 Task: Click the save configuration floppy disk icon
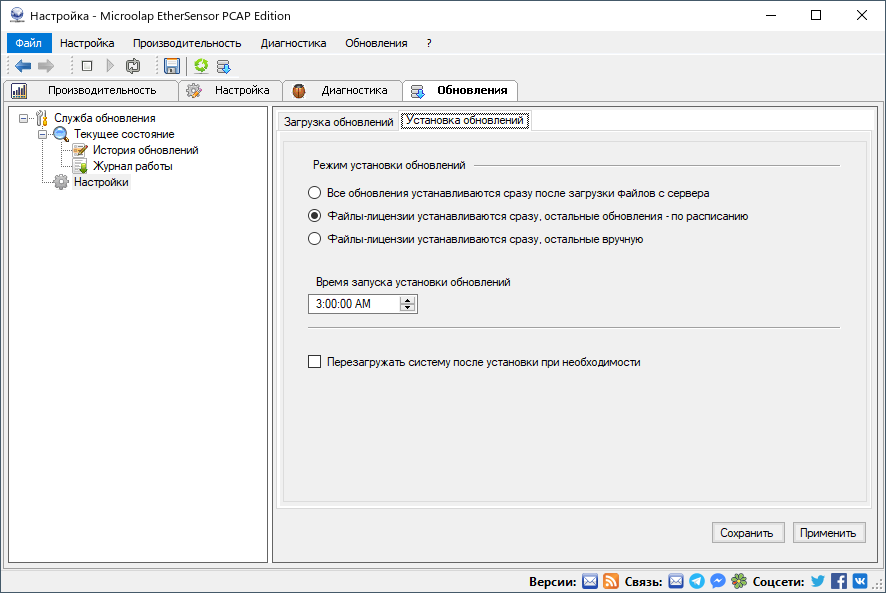point(171,66)
